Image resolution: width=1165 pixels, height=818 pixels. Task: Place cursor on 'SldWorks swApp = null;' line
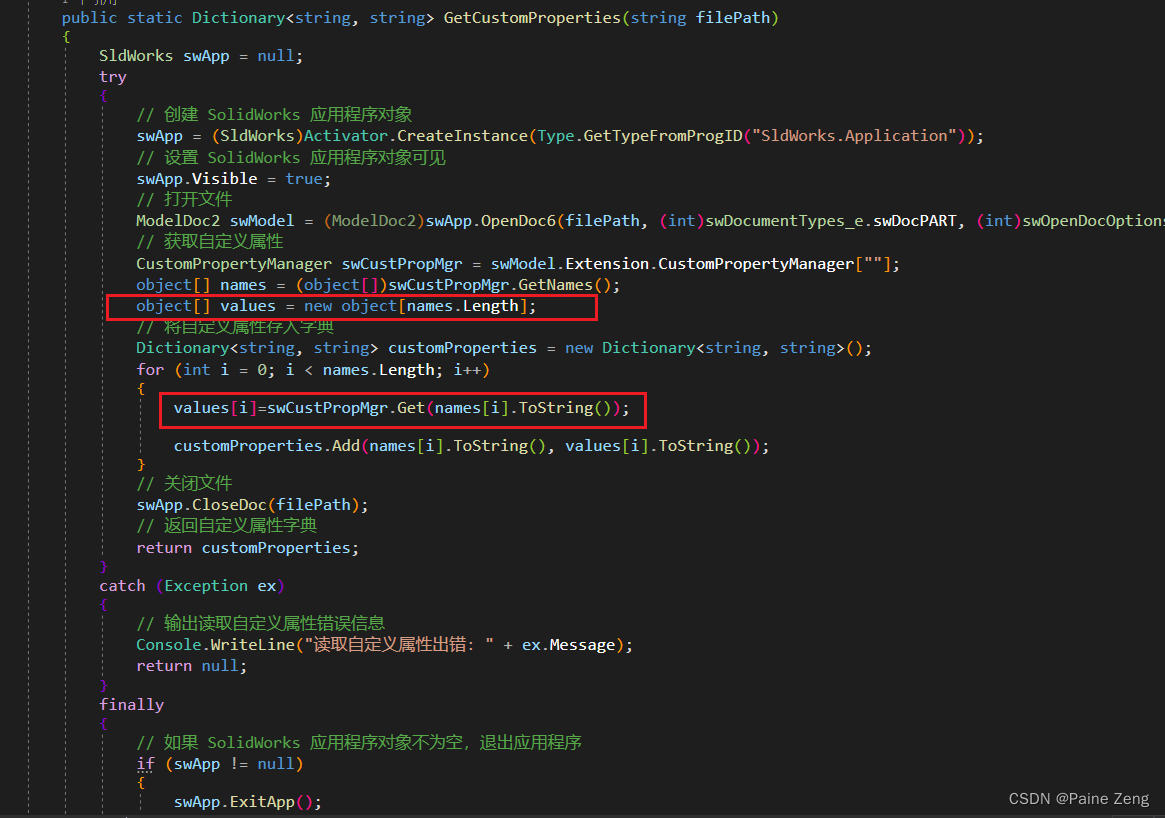[x=201, y=56]
